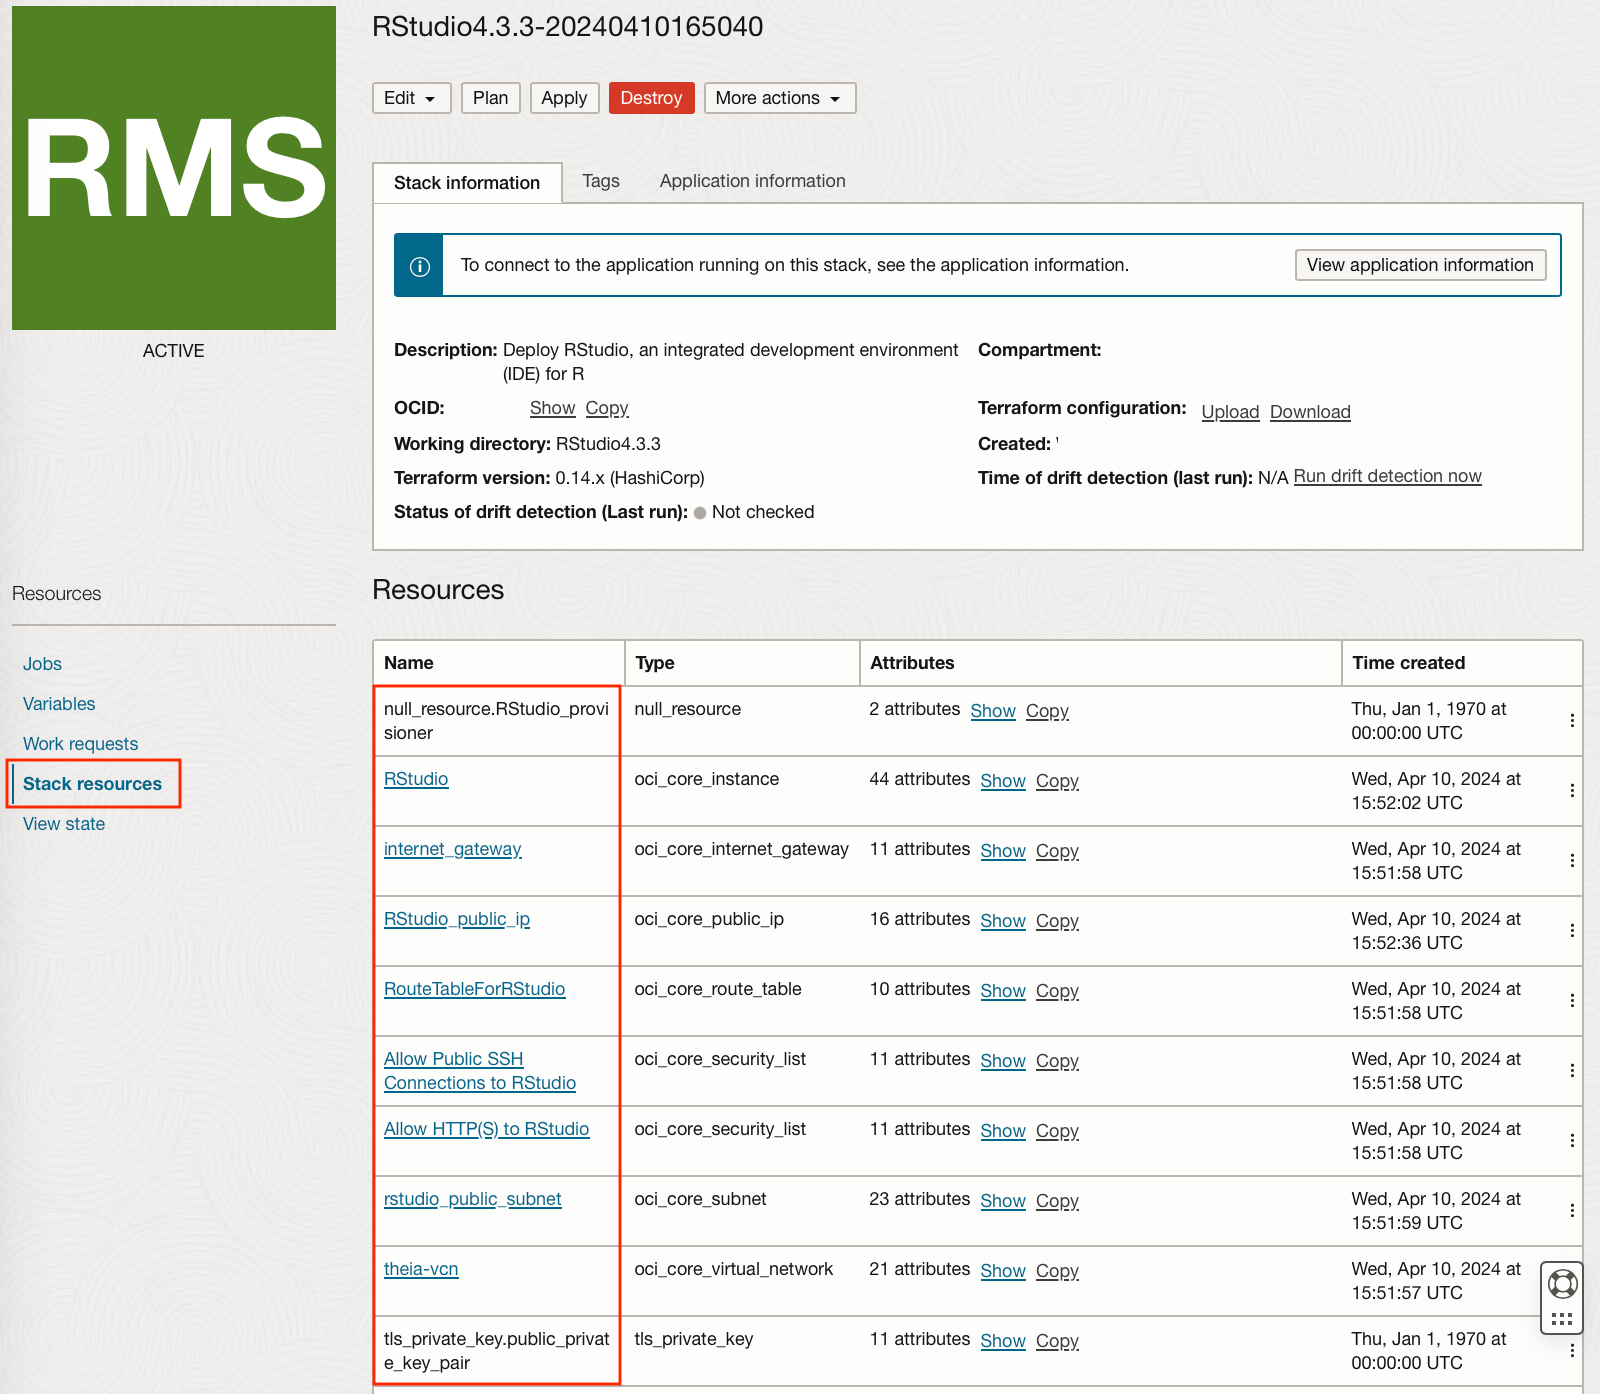This screenshot has height=1394, width=1600.
Task: Copy the 21 attributes of oci_core_virtual_network
Action: point(1057,1271)
